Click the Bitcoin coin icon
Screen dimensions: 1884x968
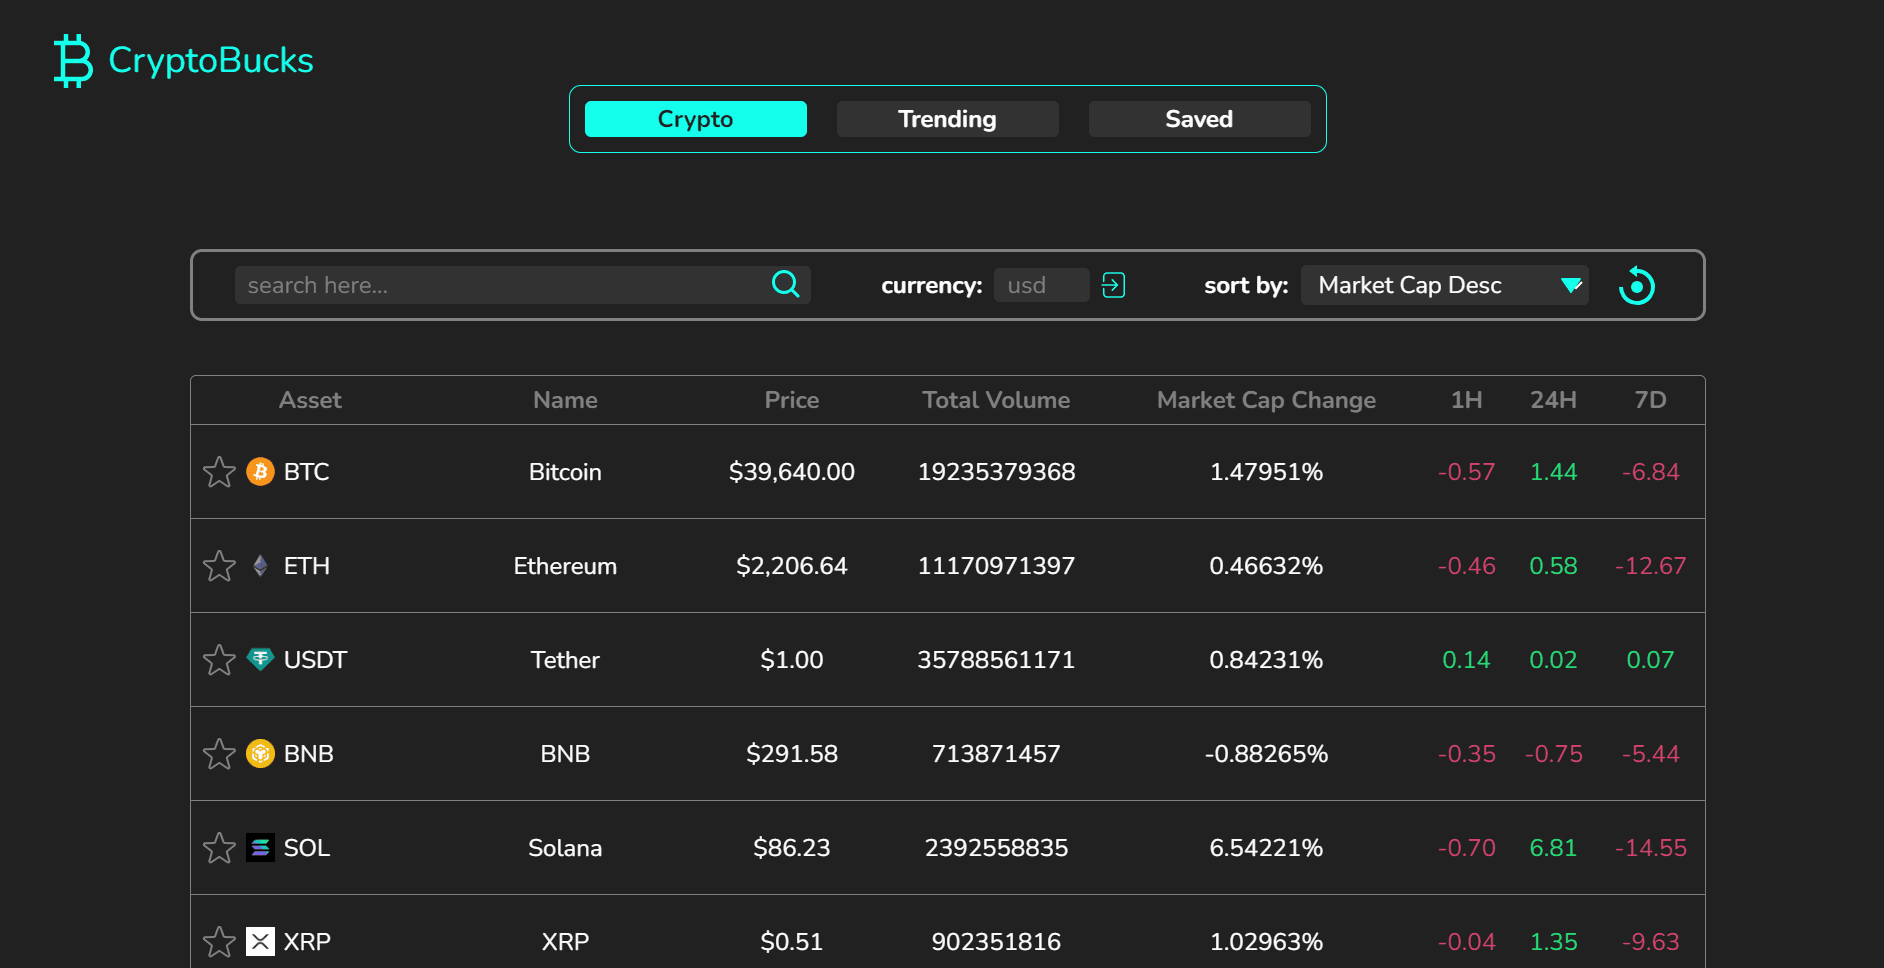click(260, 471)
